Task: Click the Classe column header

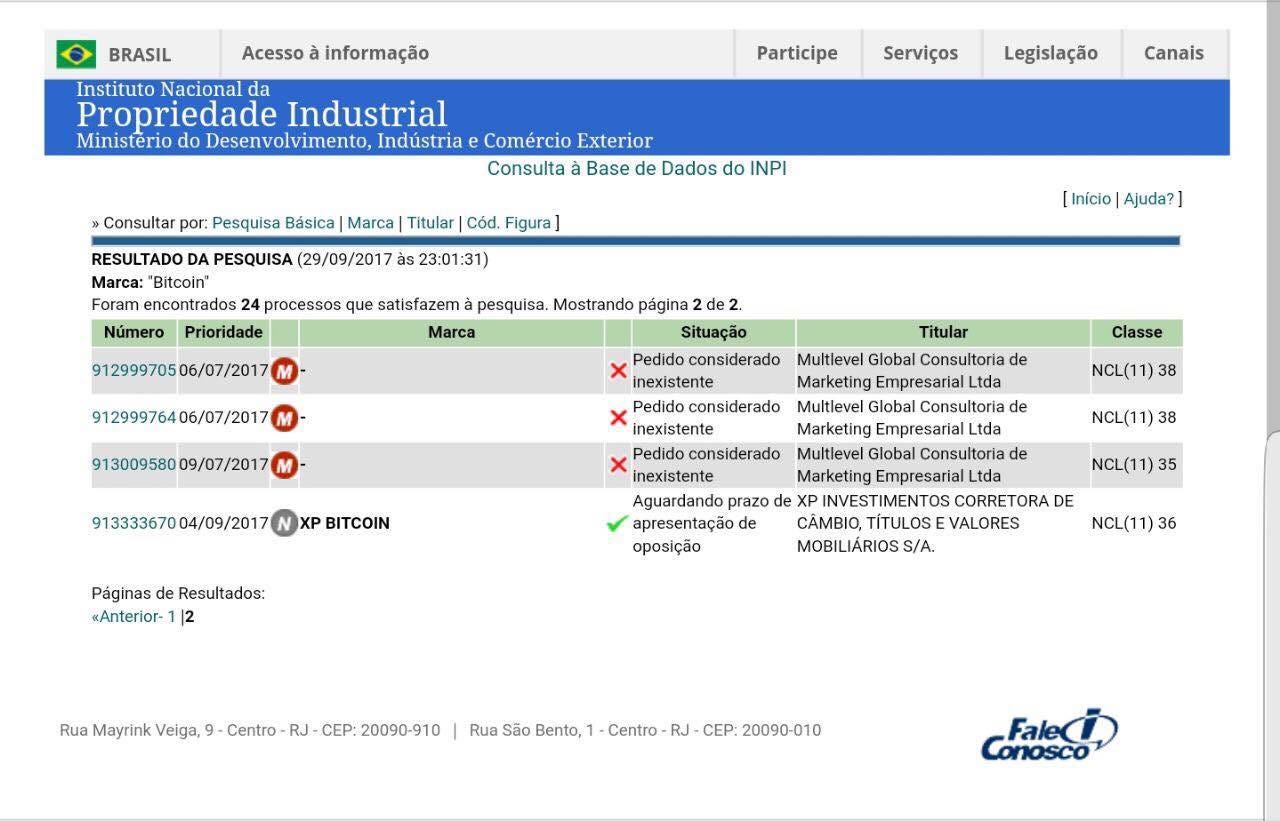Action: pos(1137,333)
